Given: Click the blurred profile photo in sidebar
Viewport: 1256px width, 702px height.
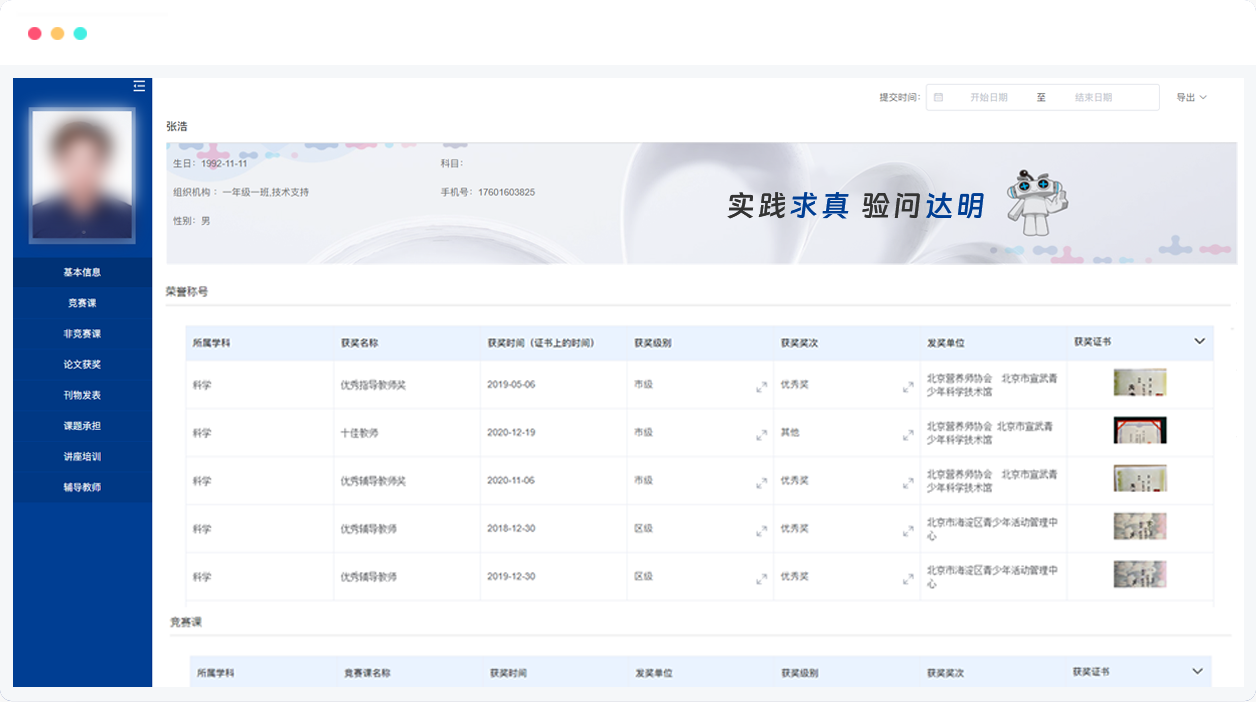Looking at the screenshot, I should click(82, 176).
